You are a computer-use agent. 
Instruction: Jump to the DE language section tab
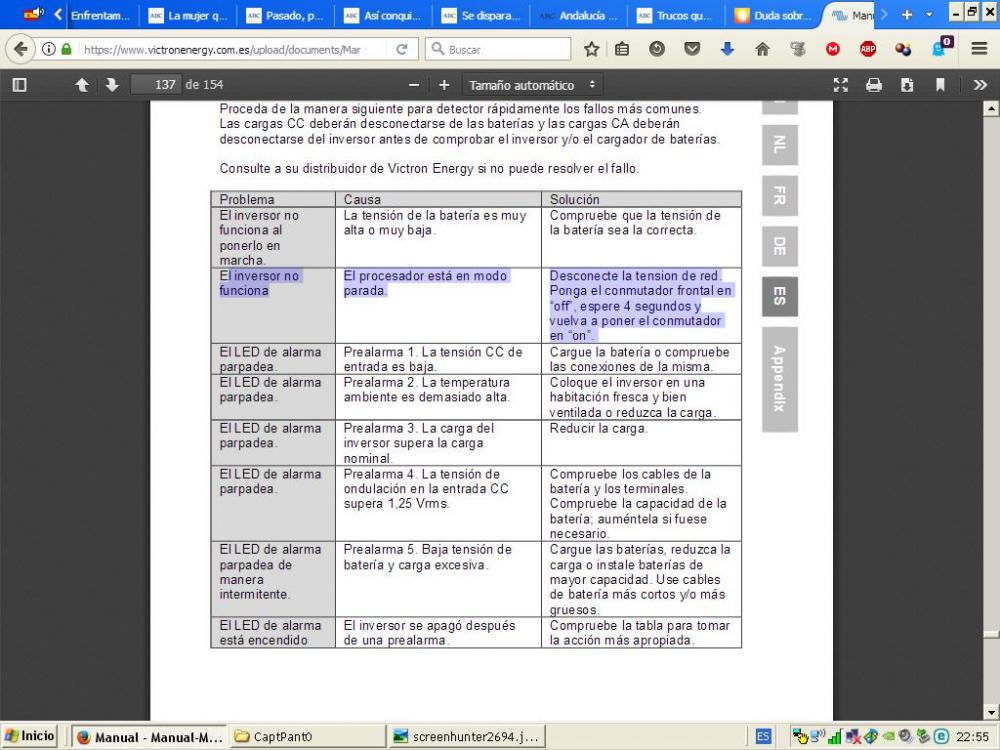779,246
